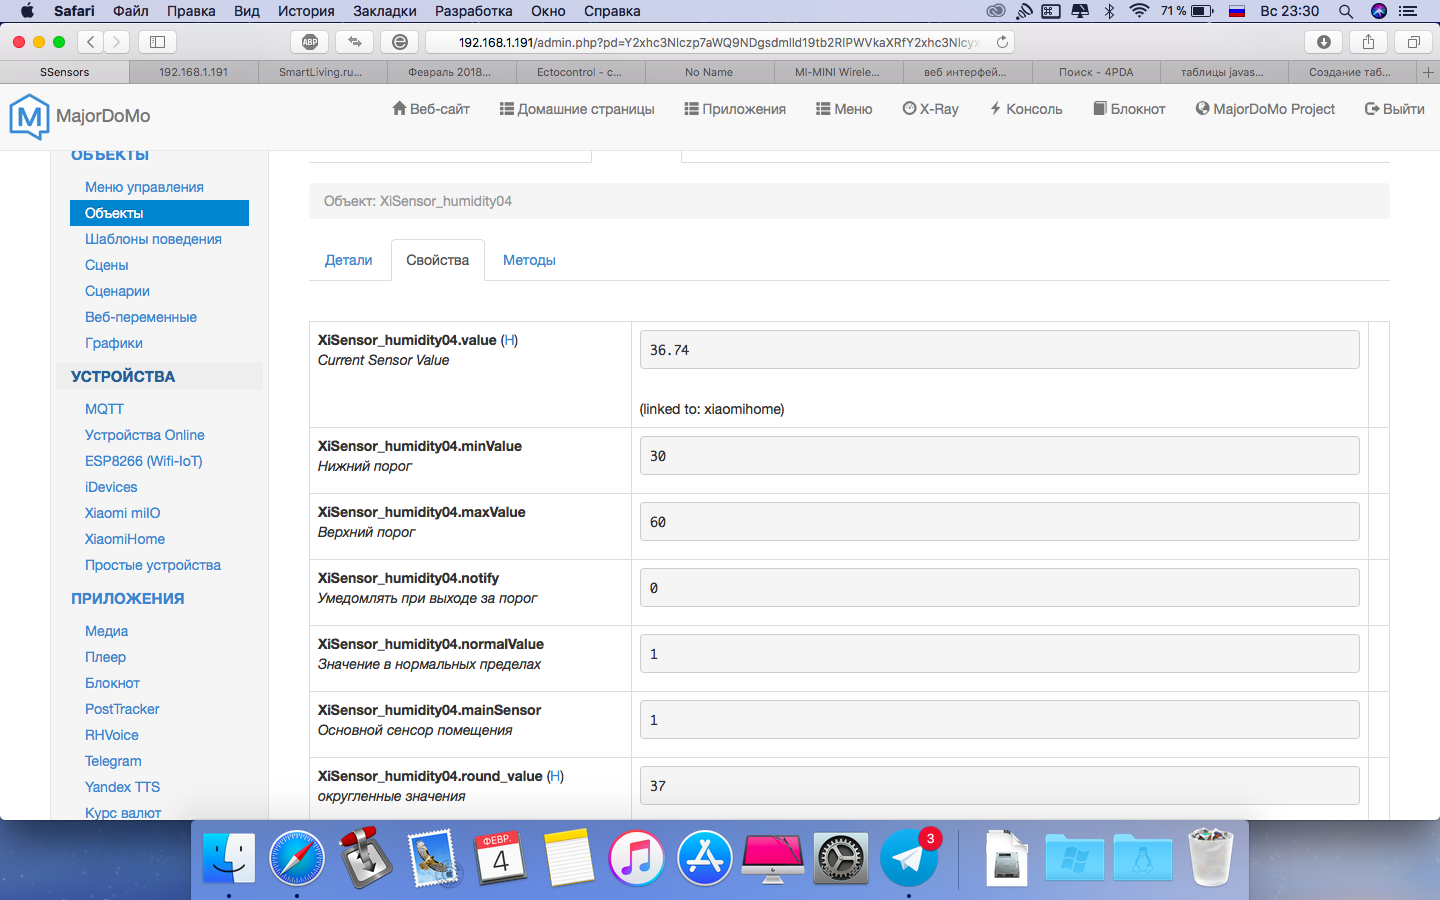Image resolution: width=1440 pixels, height=900 pixels.
Task: Click the minValue input field
Action: click(x=999, y=456)
